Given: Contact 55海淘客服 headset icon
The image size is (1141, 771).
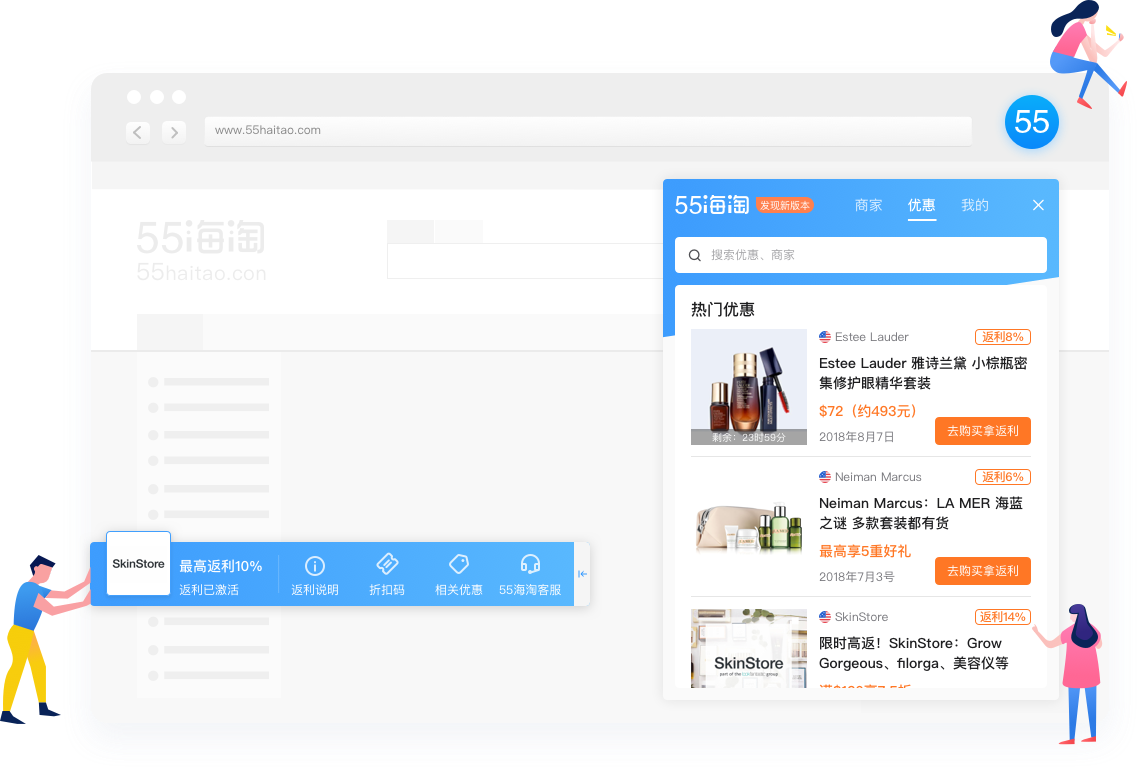Looking at the screenshot, I should (x=530, y=565).
